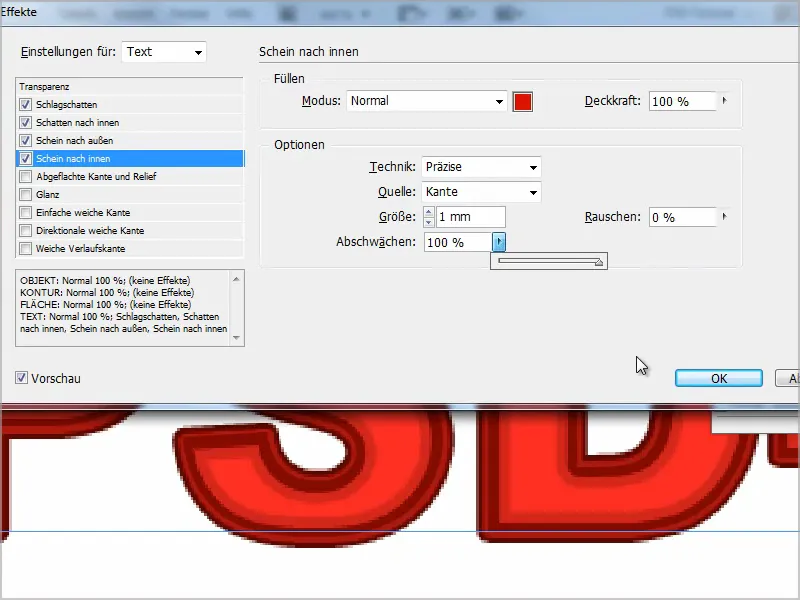This screenshot has height=600, width=800.
Task: Click the Rauschen percentage field
Action: pos(683,217)
